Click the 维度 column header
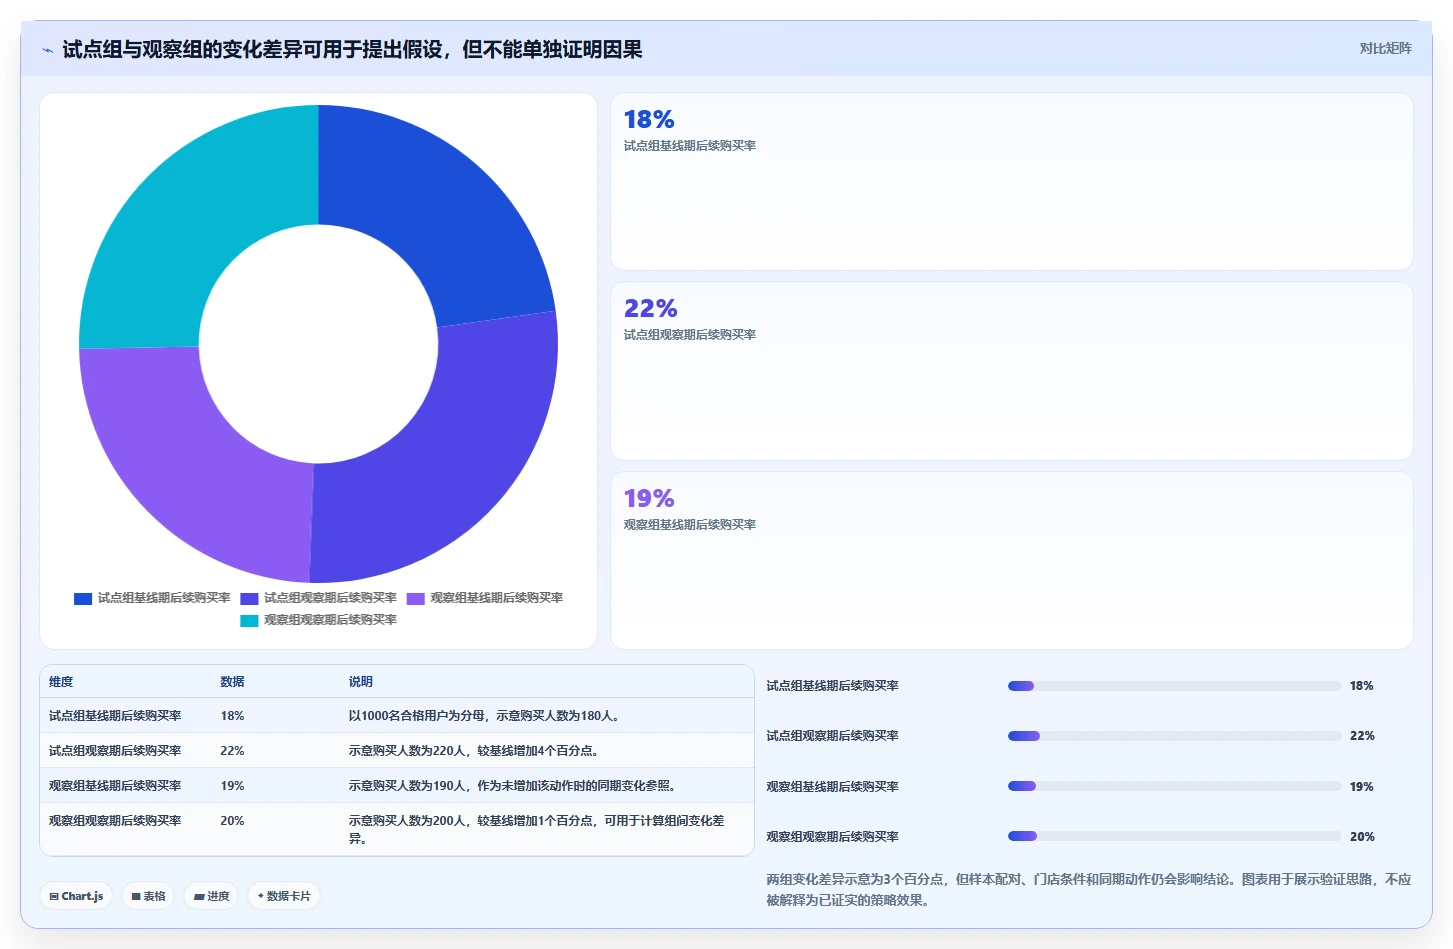This screenshot has height=949, width=1453. pos(61,681)
